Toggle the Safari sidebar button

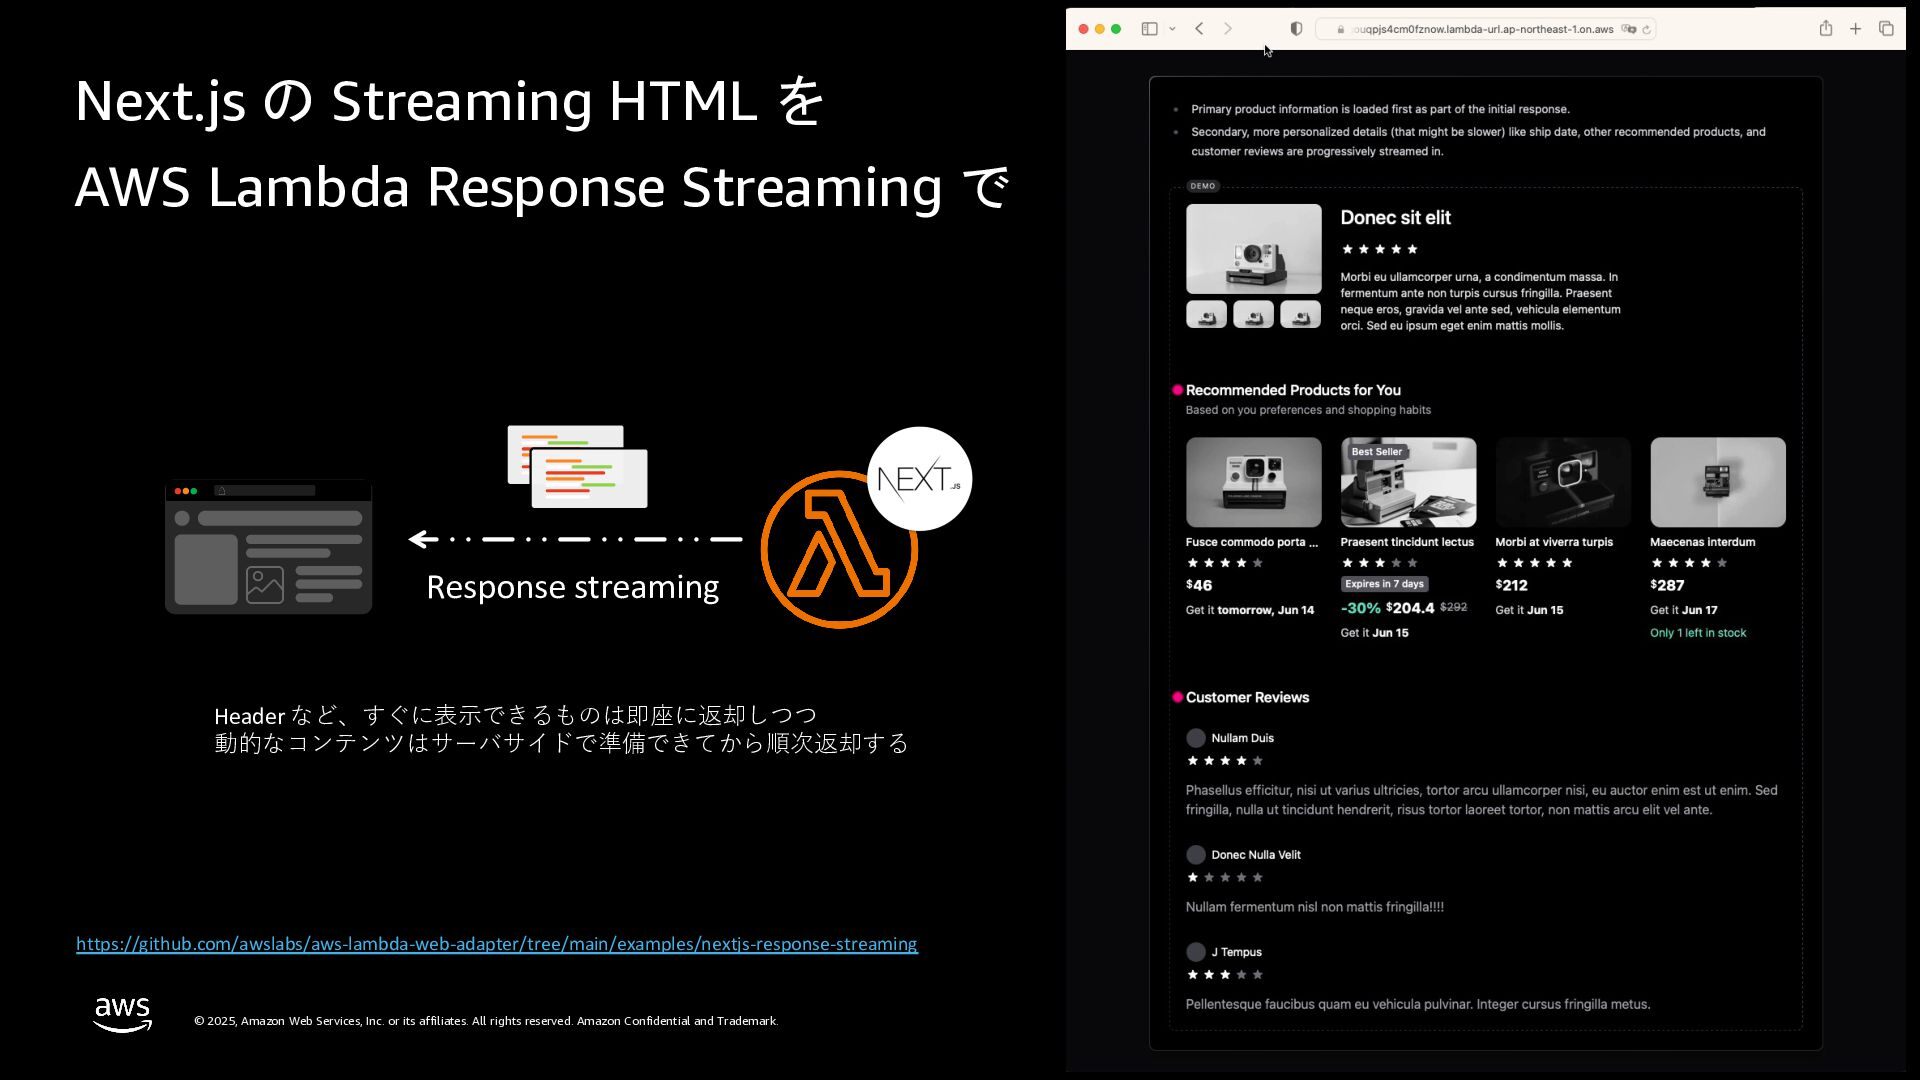1149,29
